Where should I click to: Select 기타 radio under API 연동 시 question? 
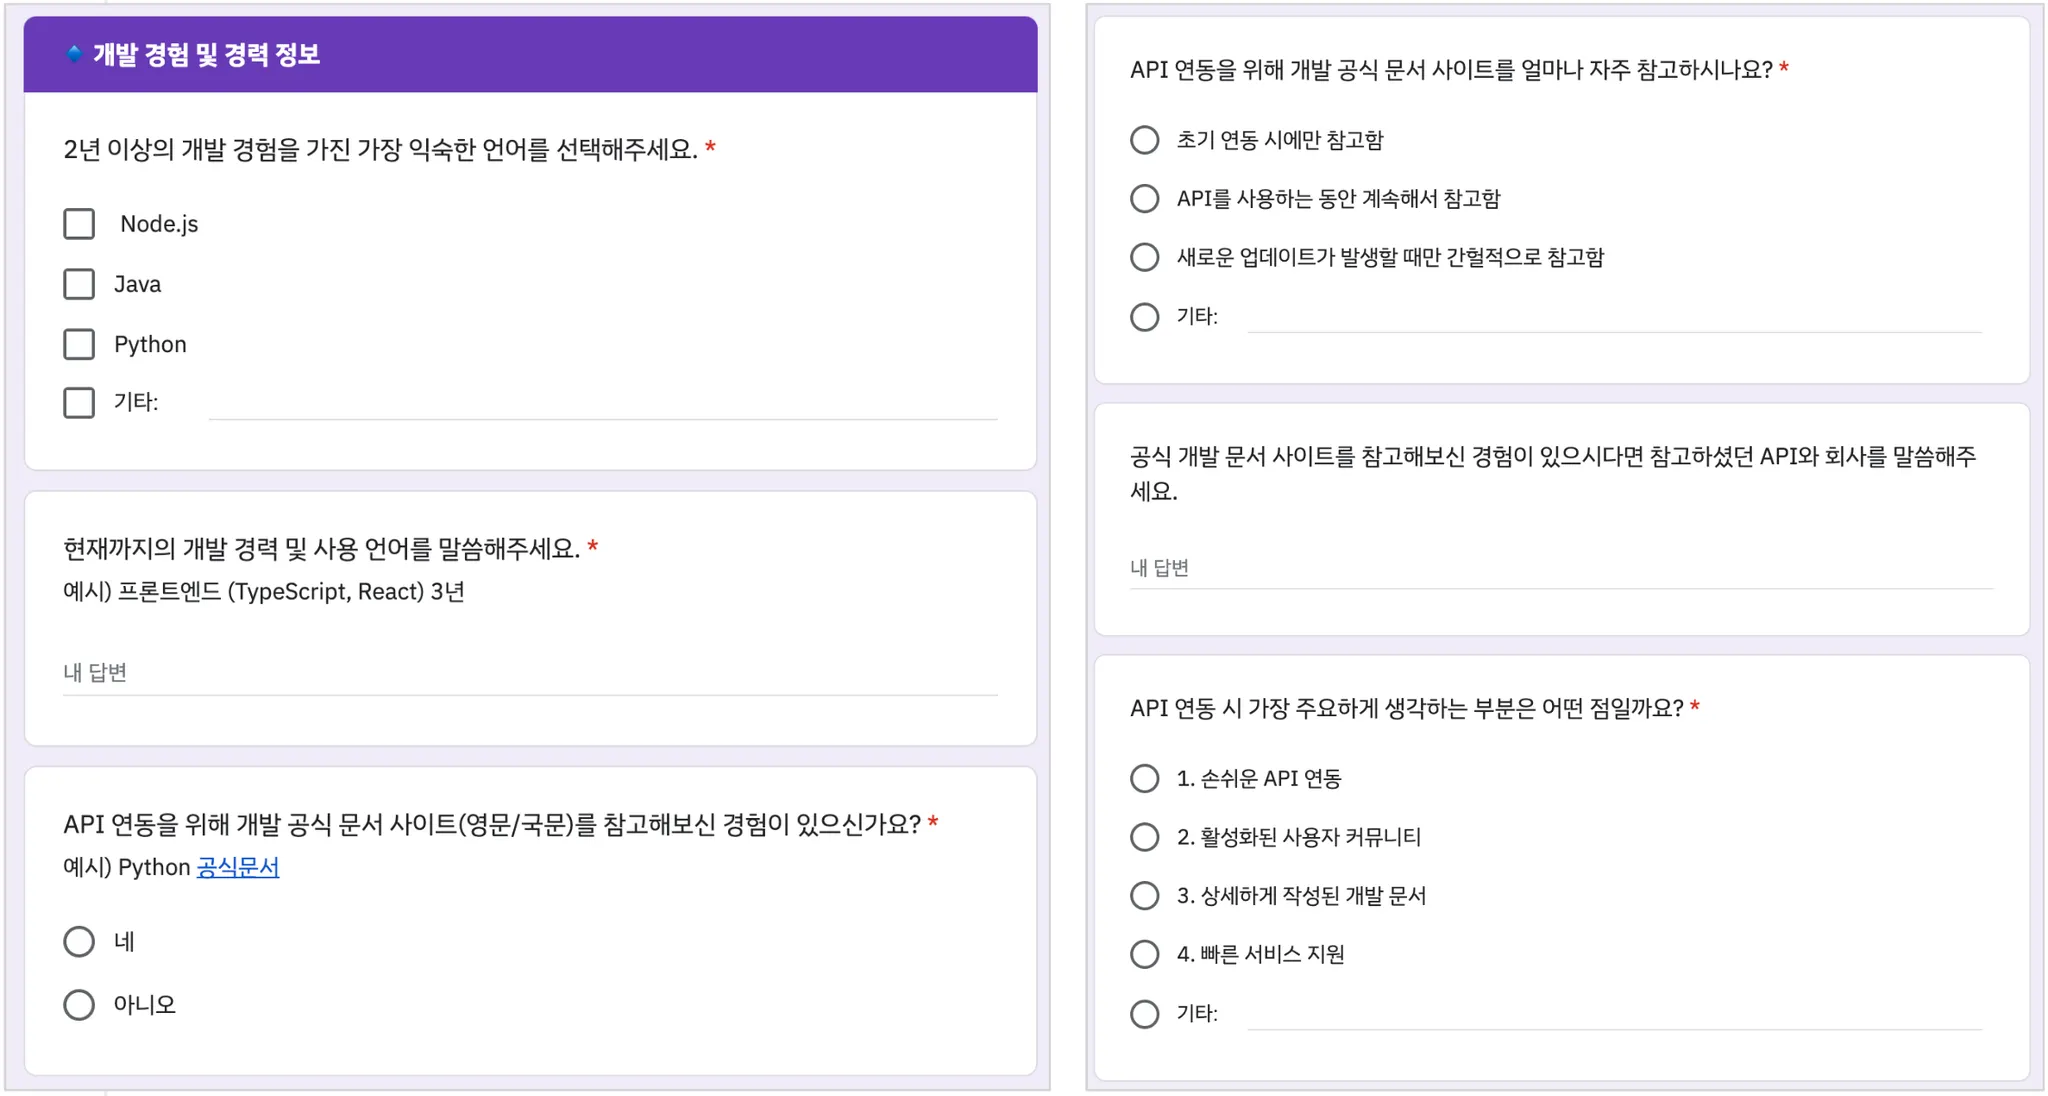[1145, 1014]
